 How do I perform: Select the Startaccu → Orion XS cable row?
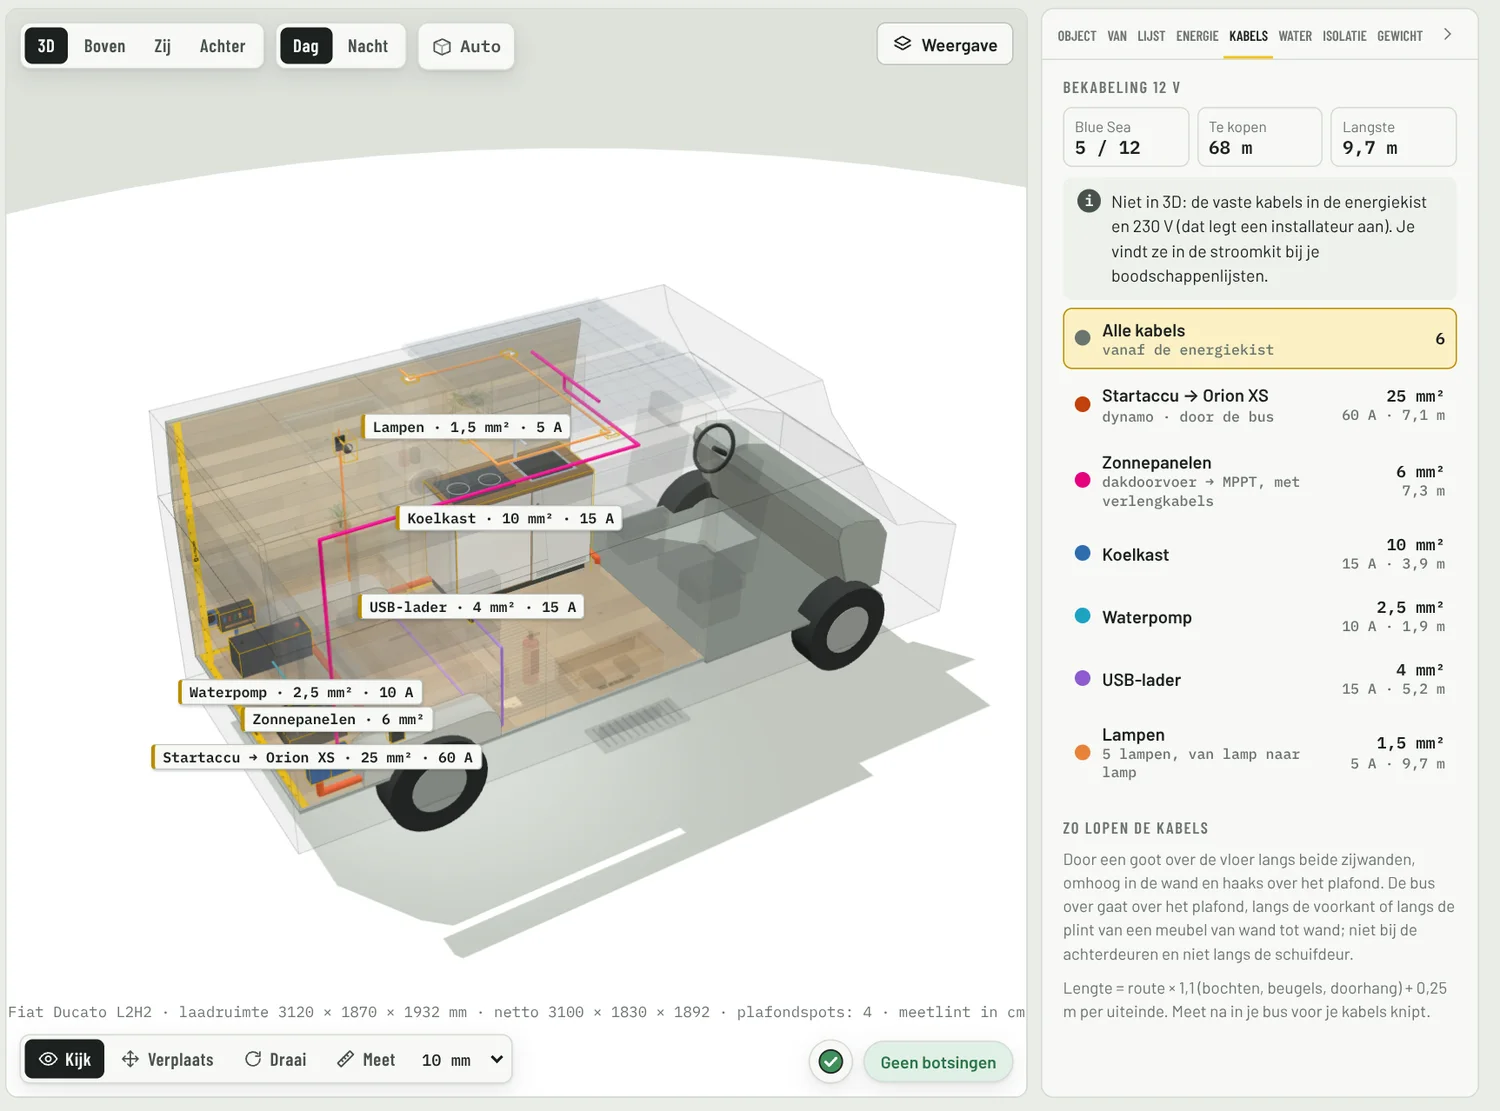point(1259,405)
